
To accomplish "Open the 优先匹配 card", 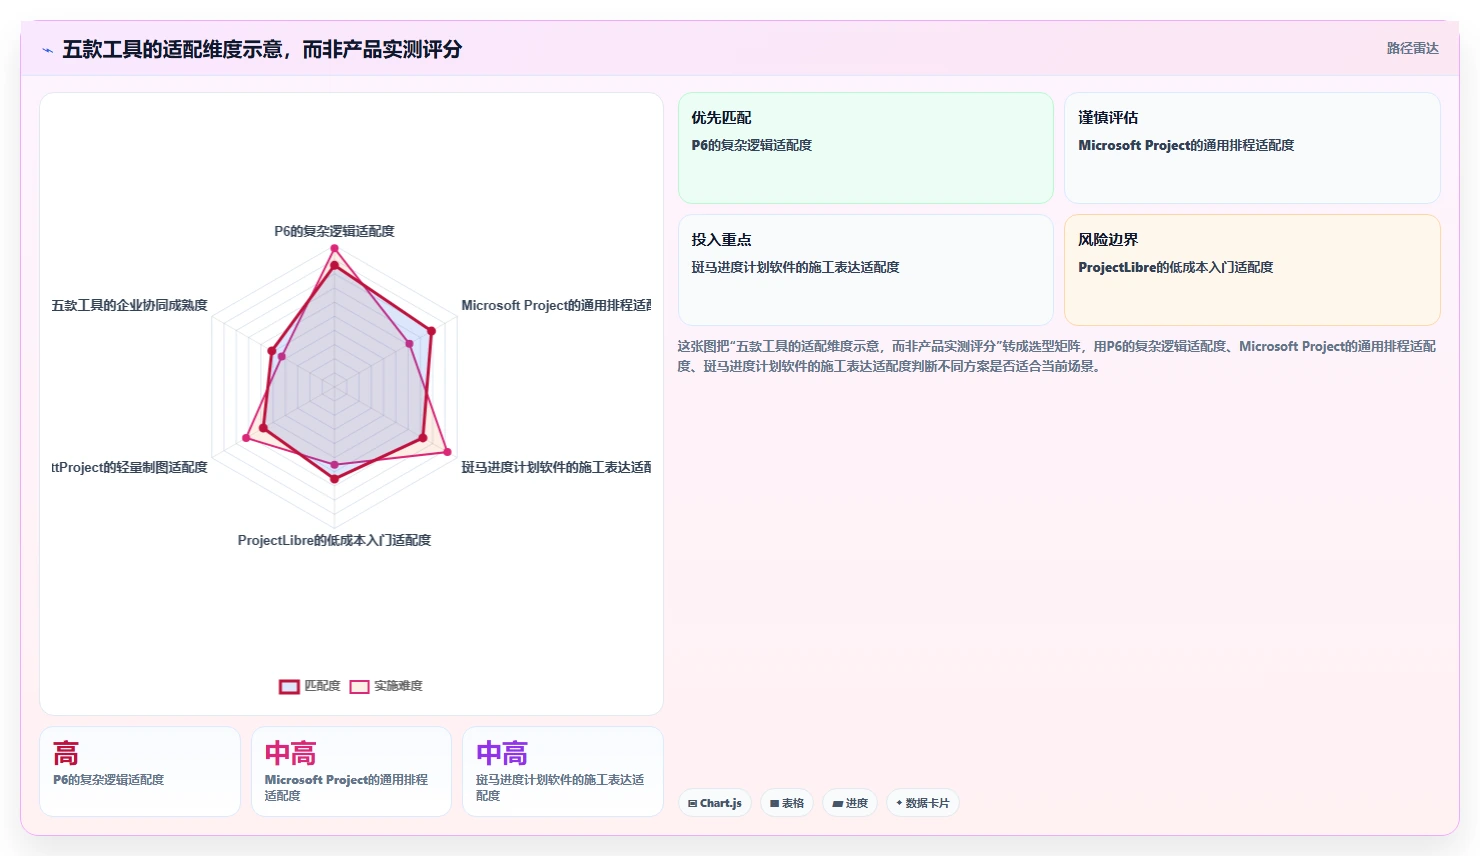I will [x=866, y=148].
